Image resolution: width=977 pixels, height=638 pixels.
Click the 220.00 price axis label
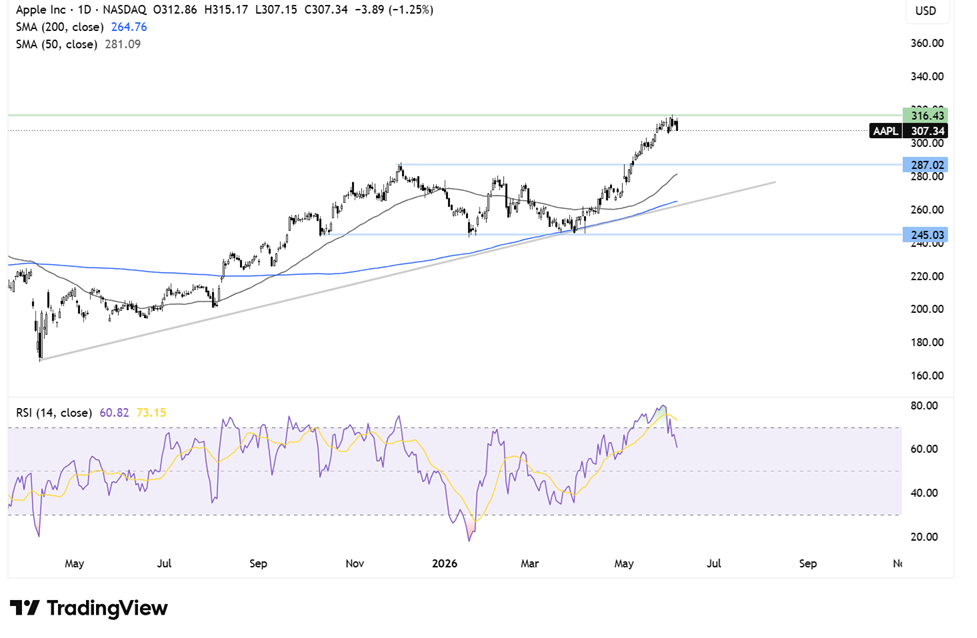[x=927, y=276]
